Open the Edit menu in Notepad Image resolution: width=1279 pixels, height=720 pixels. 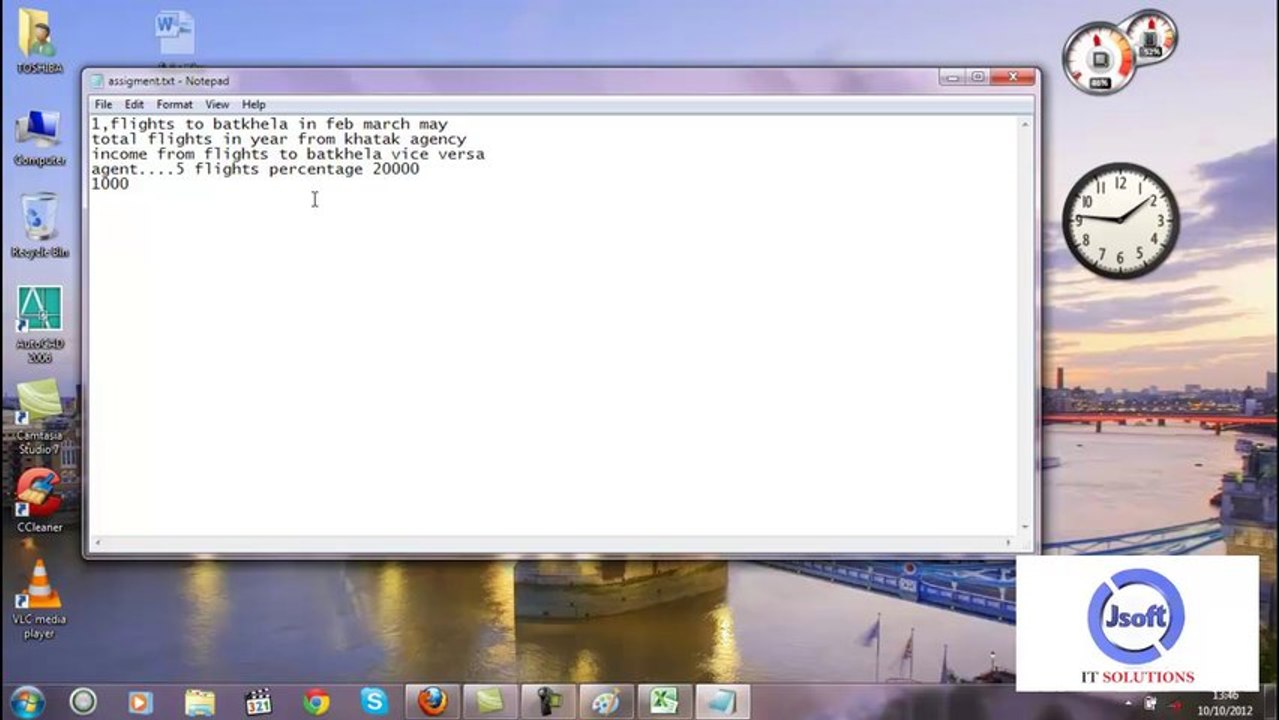pyautogui.click(x=134, y=104)
